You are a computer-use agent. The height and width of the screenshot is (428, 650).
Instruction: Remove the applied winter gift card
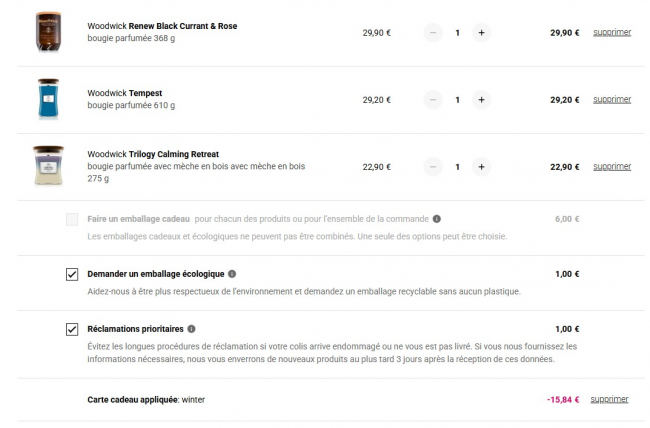(609, 400)
